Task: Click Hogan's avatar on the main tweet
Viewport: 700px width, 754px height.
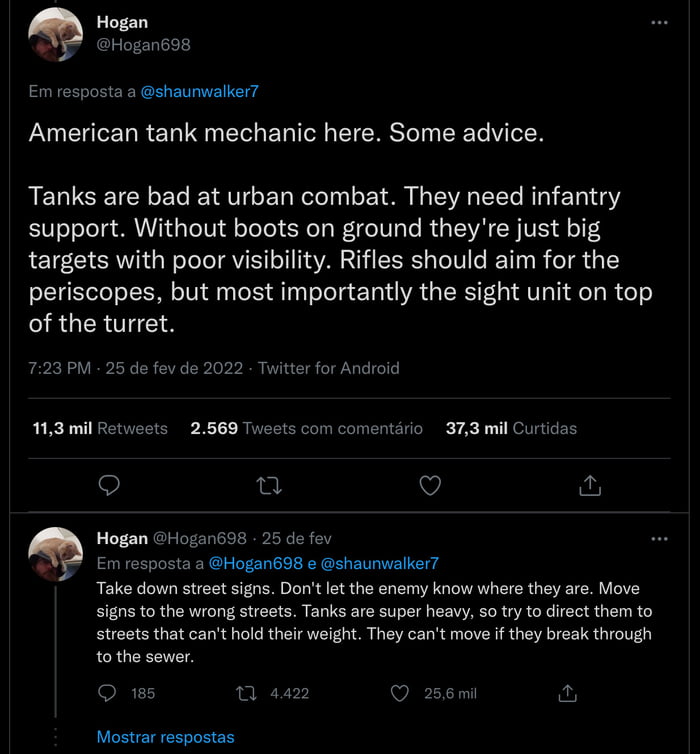Action: (x=56, y=34)
